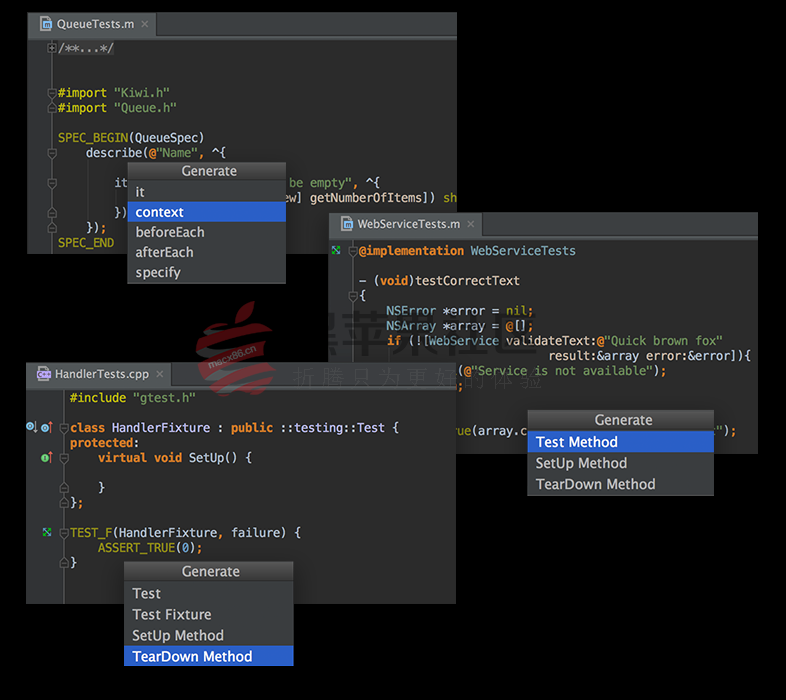786x700 pixels.
Task: Expand the folded /**...*/ comment in QueueTests.m
Action: [x=51, y=48]
